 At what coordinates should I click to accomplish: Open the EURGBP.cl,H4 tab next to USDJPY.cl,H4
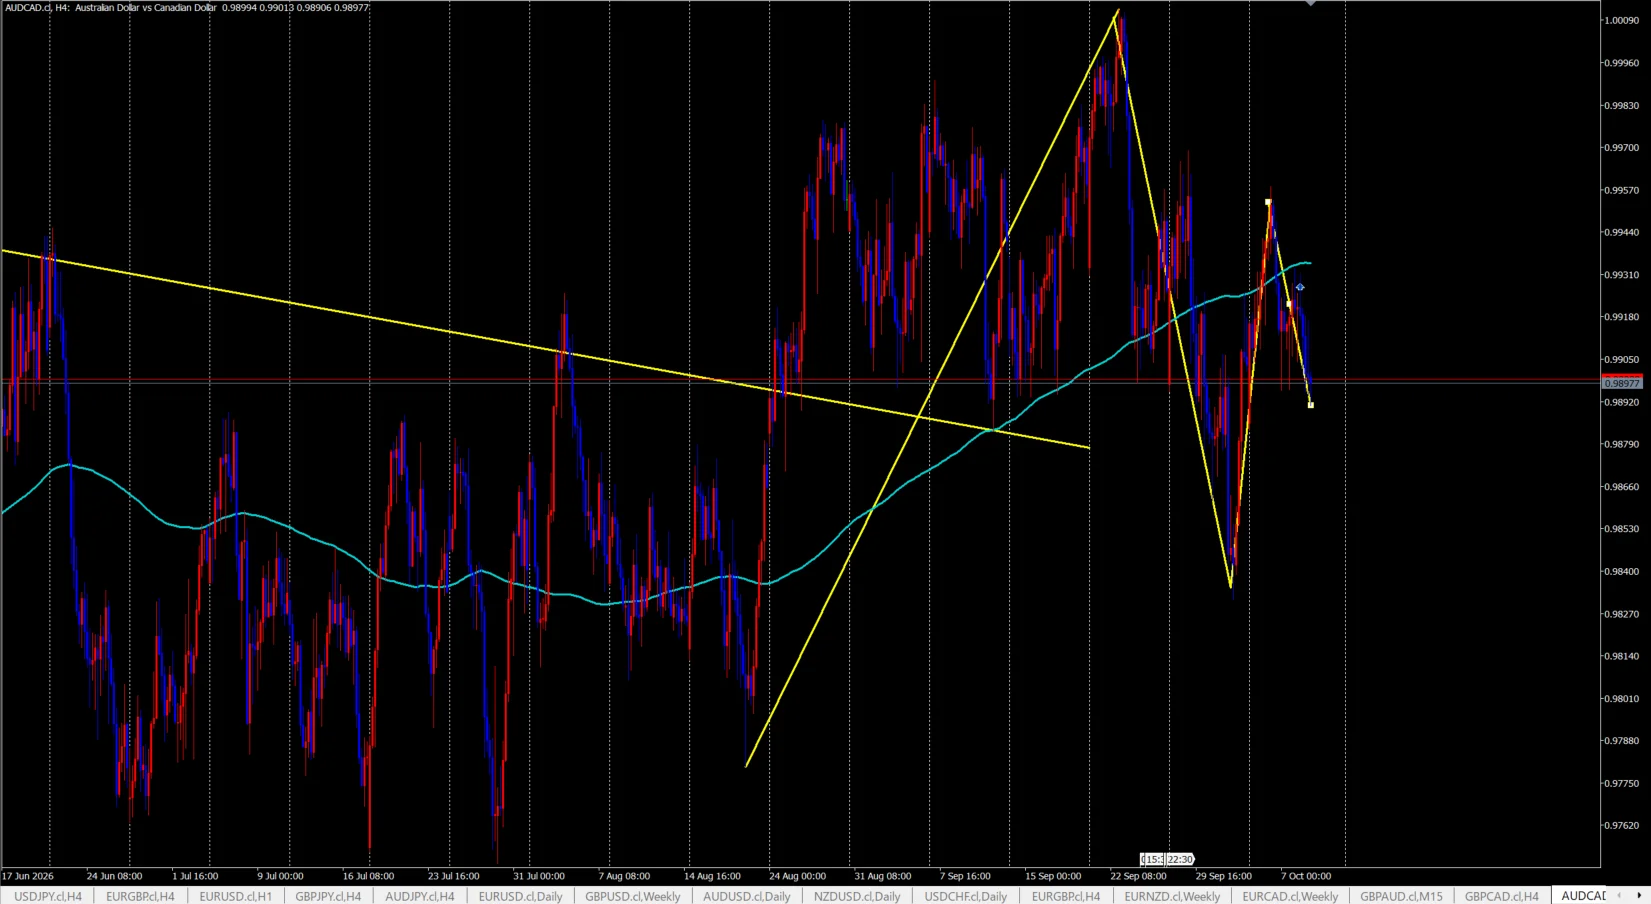click(140, 896)
